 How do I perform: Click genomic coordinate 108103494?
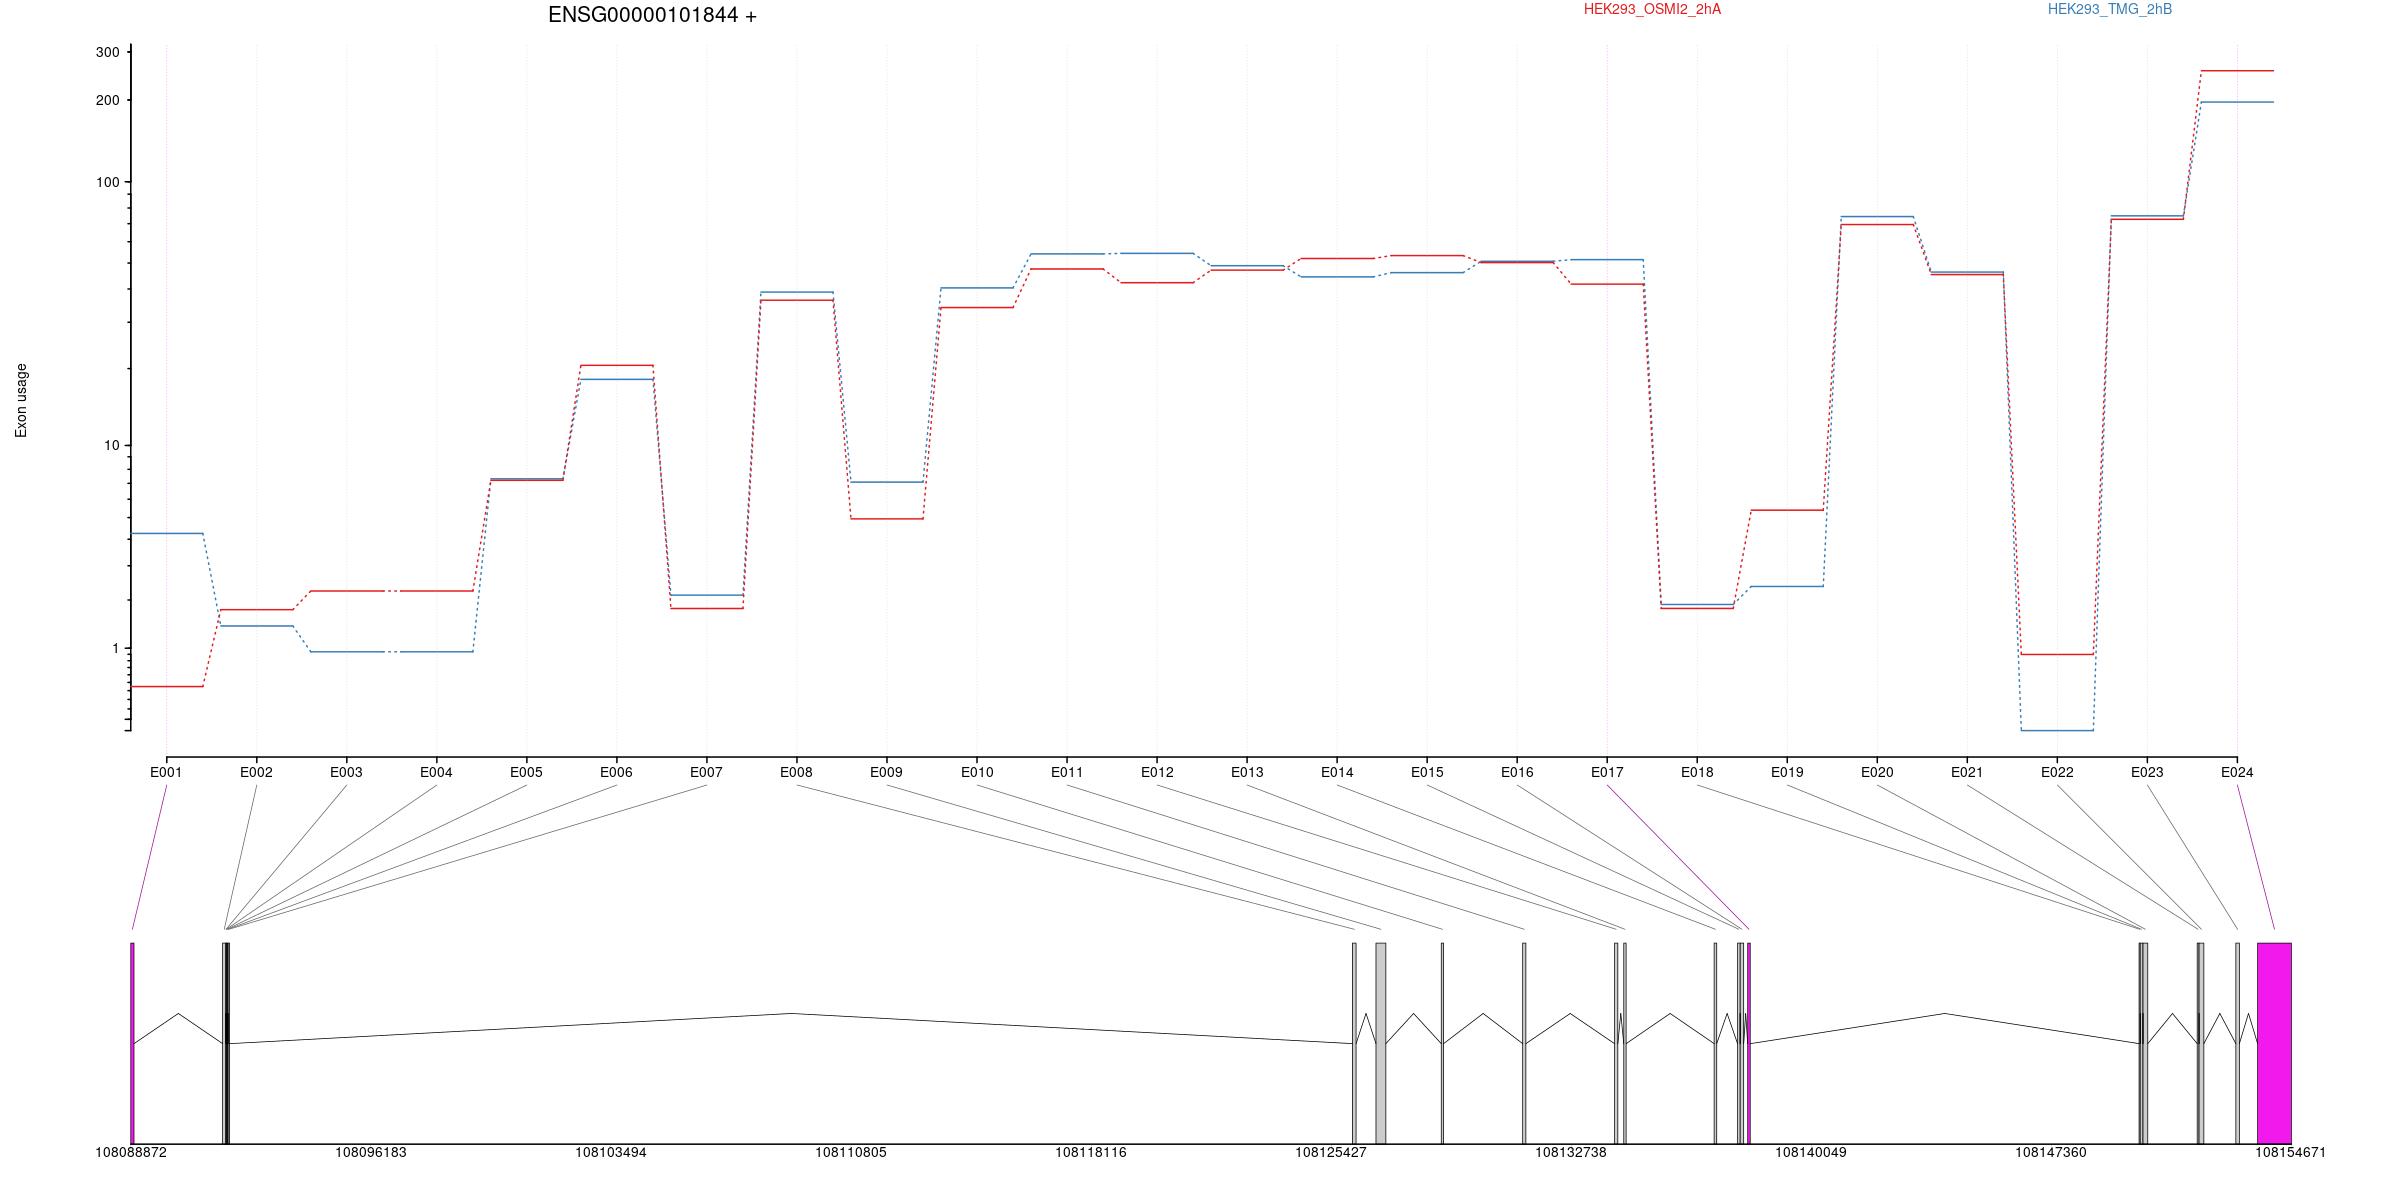[611, 1153]
